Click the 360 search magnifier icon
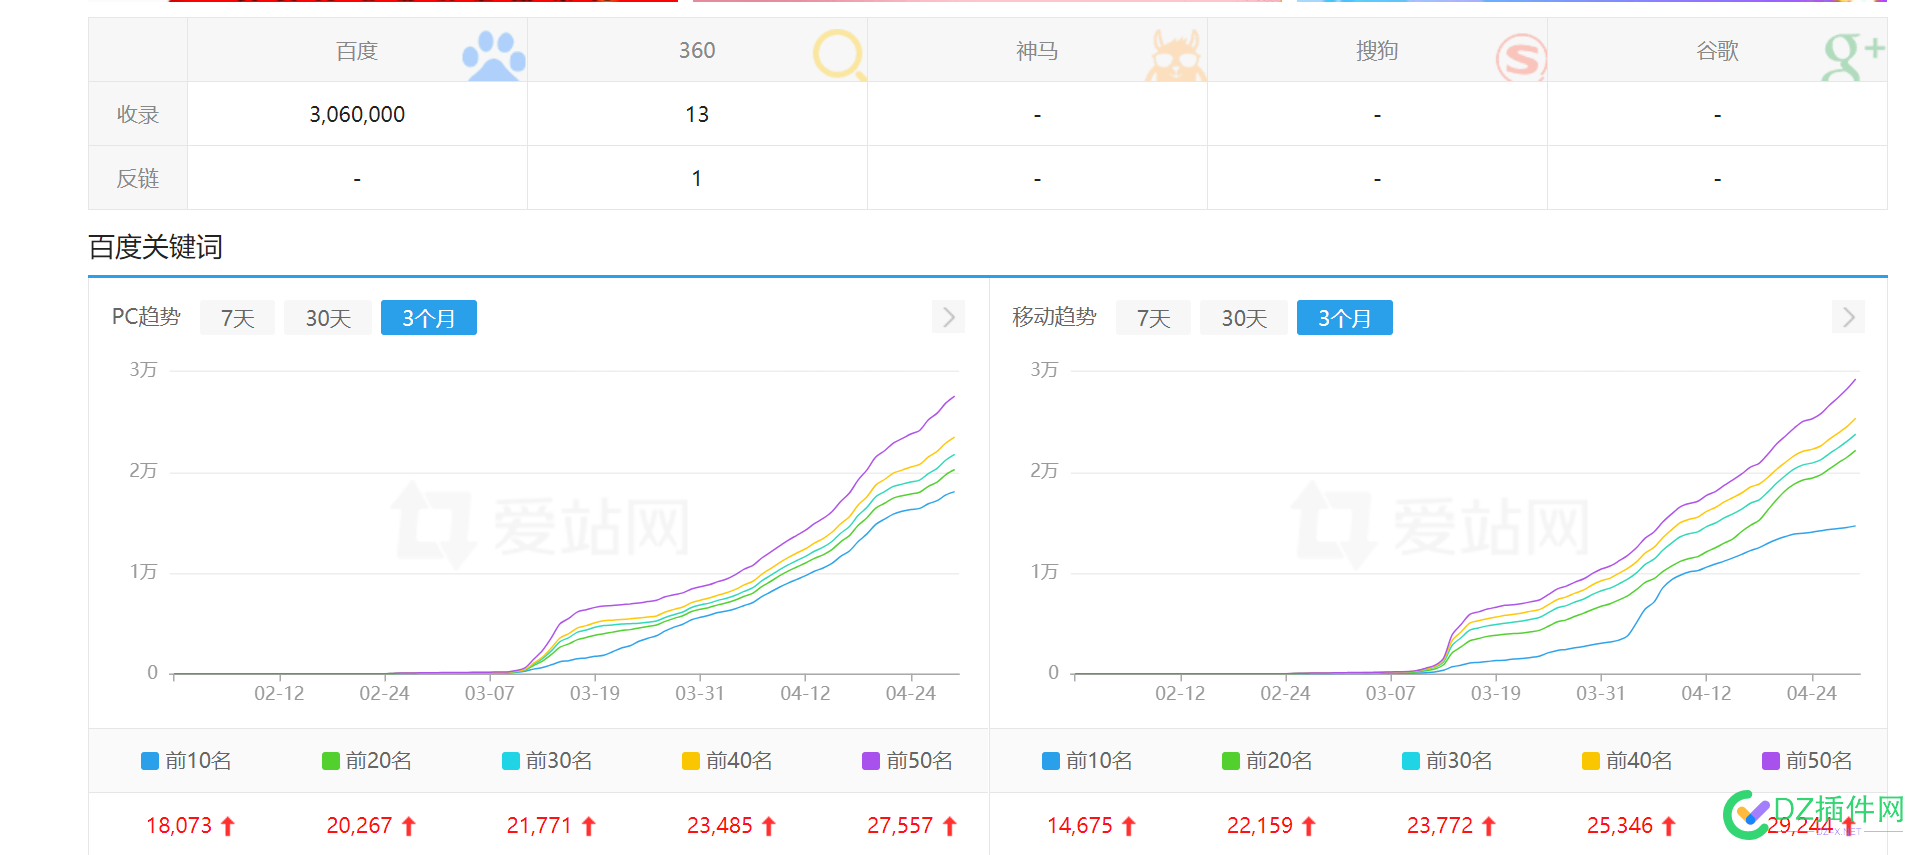This screenshot has width=1923, height=855. point(838,55)
